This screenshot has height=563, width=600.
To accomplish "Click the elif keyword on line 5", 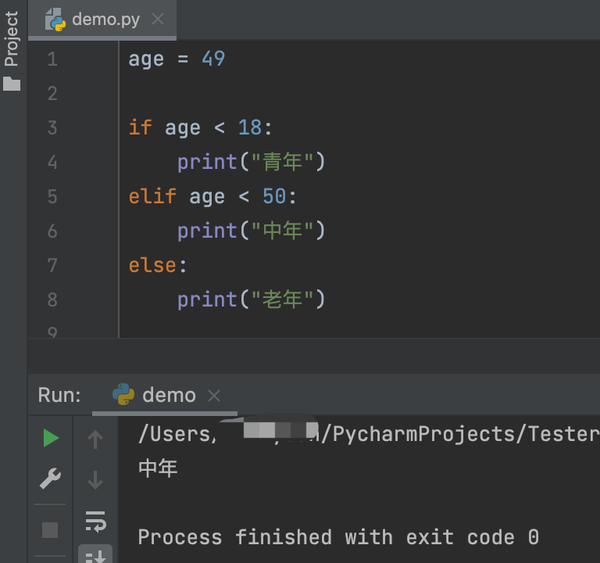I will tap(152, 196).
